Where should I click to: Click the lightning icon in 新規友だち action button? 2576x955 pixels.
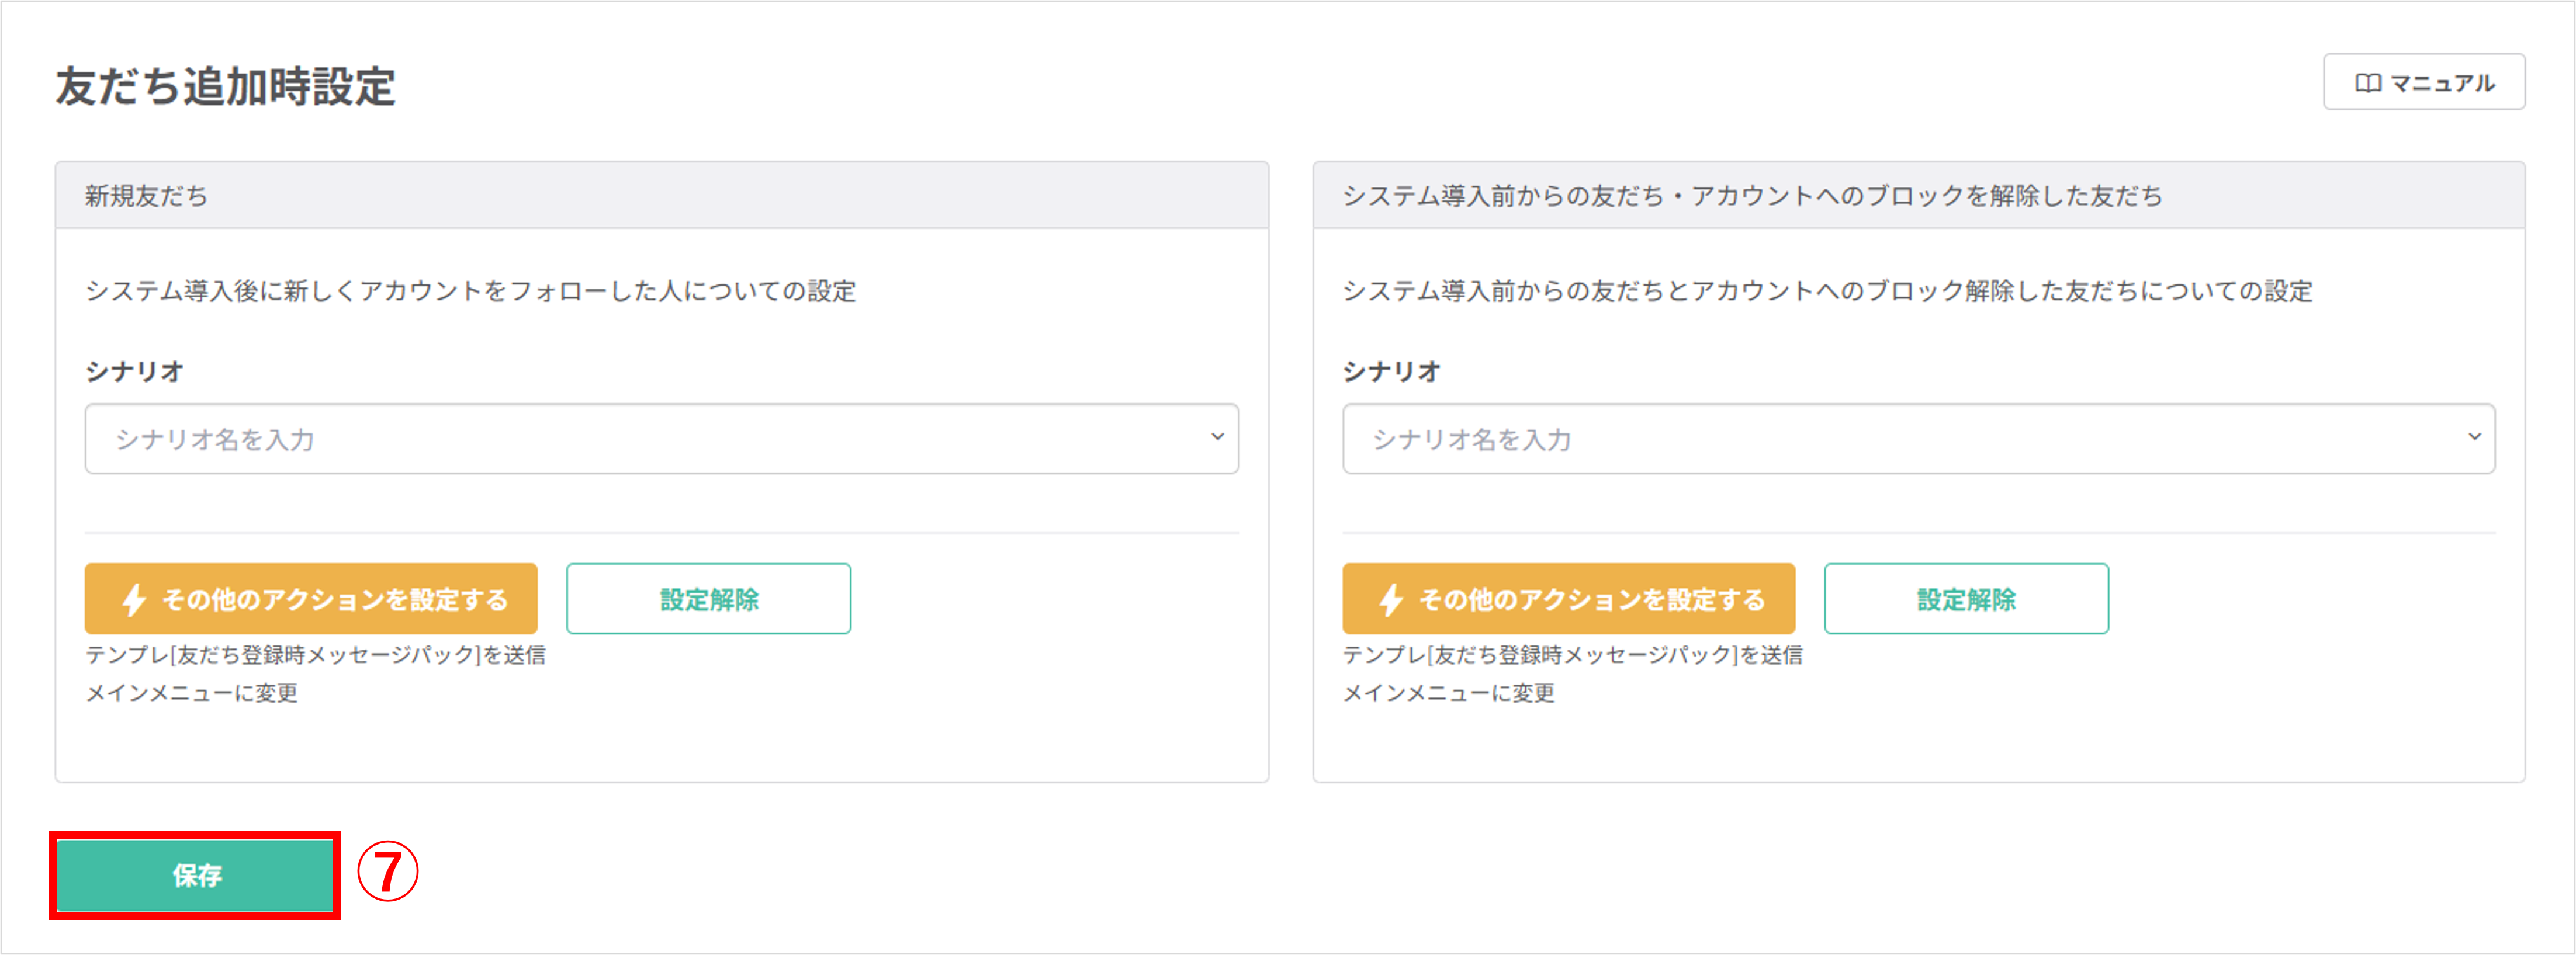[x=134, y=599]
